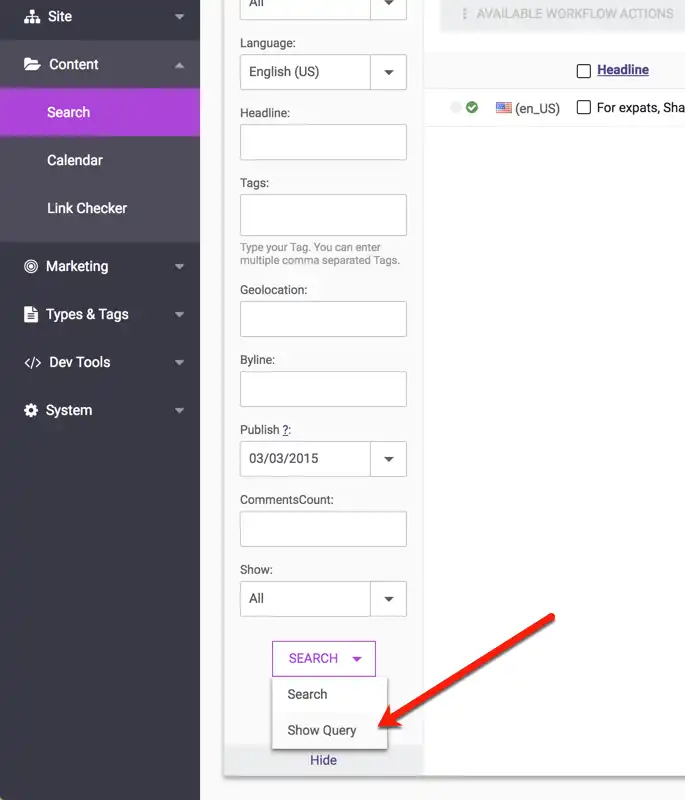This screenshot has height=800, width=685.
Task: Click the Tags input field
Action: tap(323, 215)
